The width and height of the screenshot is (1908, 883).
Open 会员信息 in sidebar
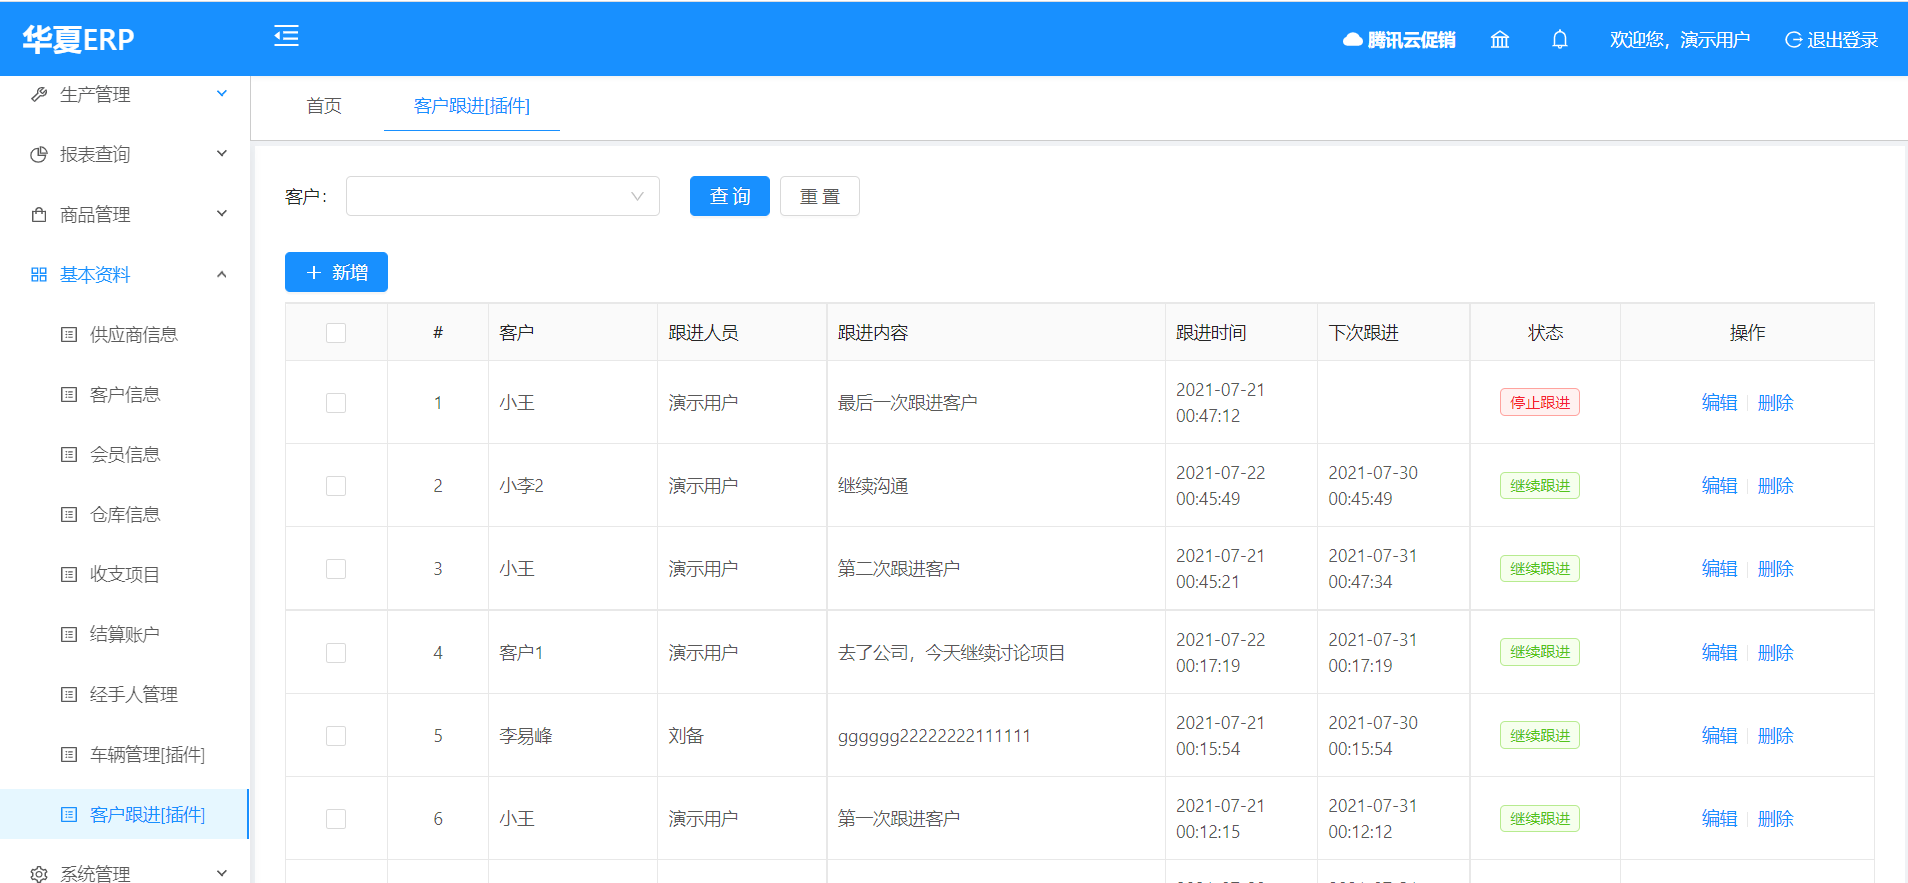125,454
